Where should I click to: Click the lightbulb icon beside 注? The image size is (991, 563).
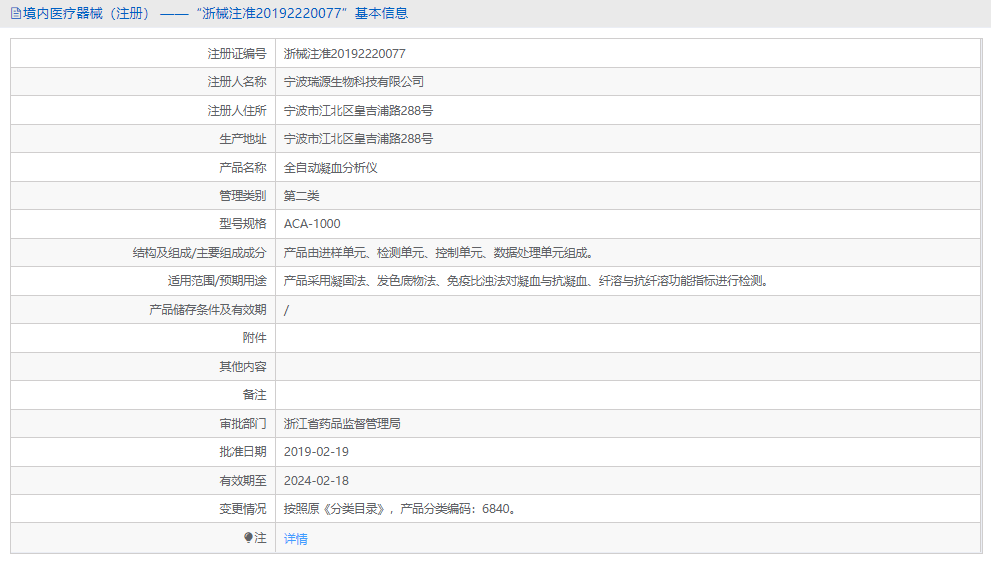pyautogui.click(x=248, y=538)
